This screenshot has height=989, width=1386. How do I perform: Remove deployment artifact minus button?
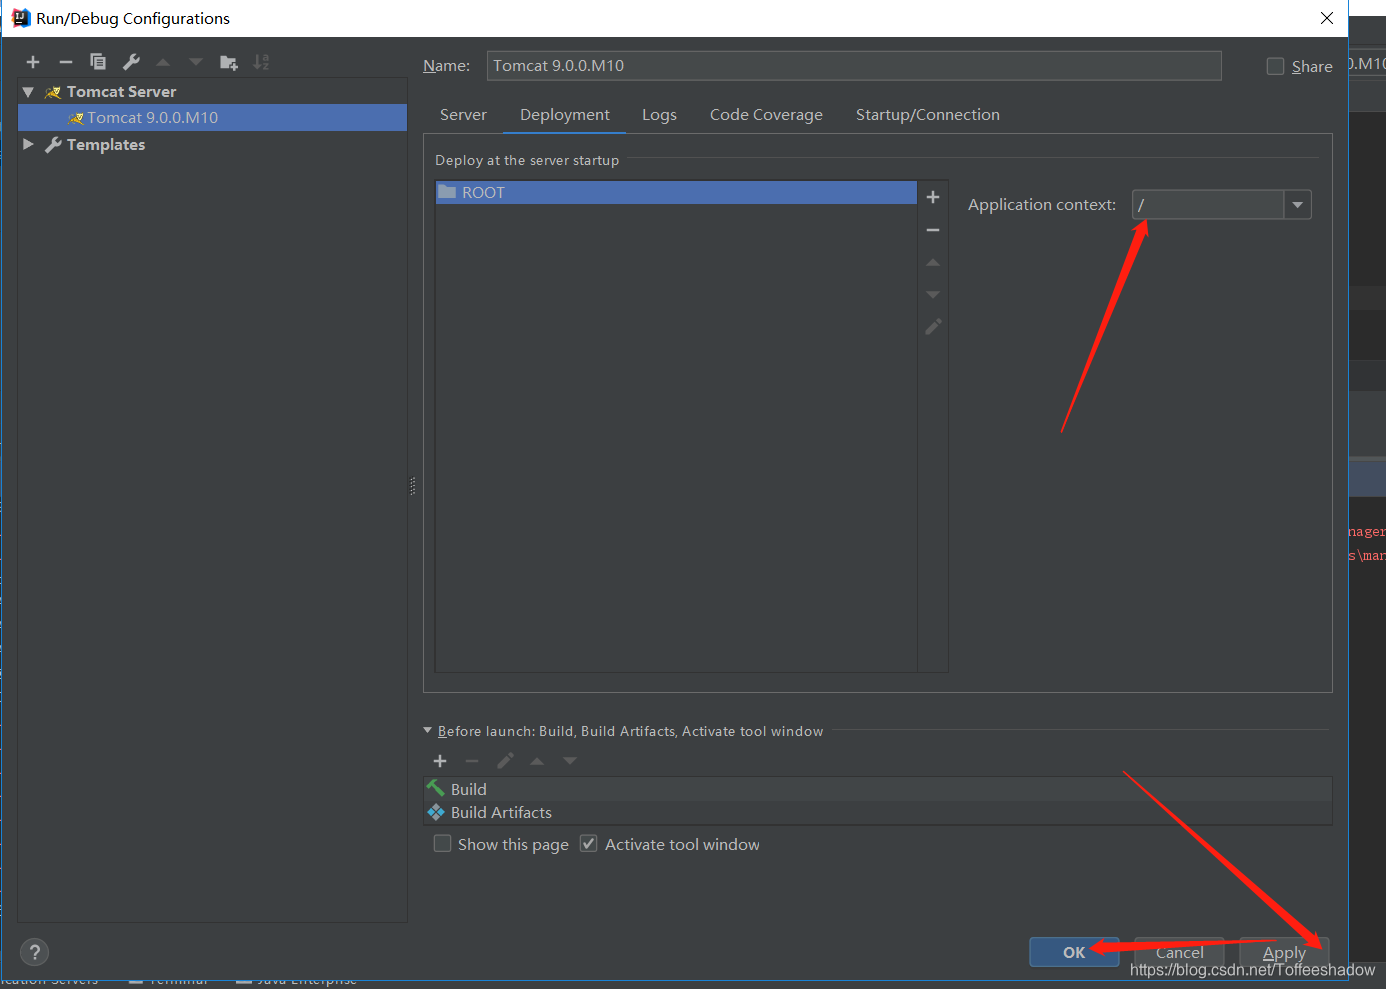pos(933,230)
